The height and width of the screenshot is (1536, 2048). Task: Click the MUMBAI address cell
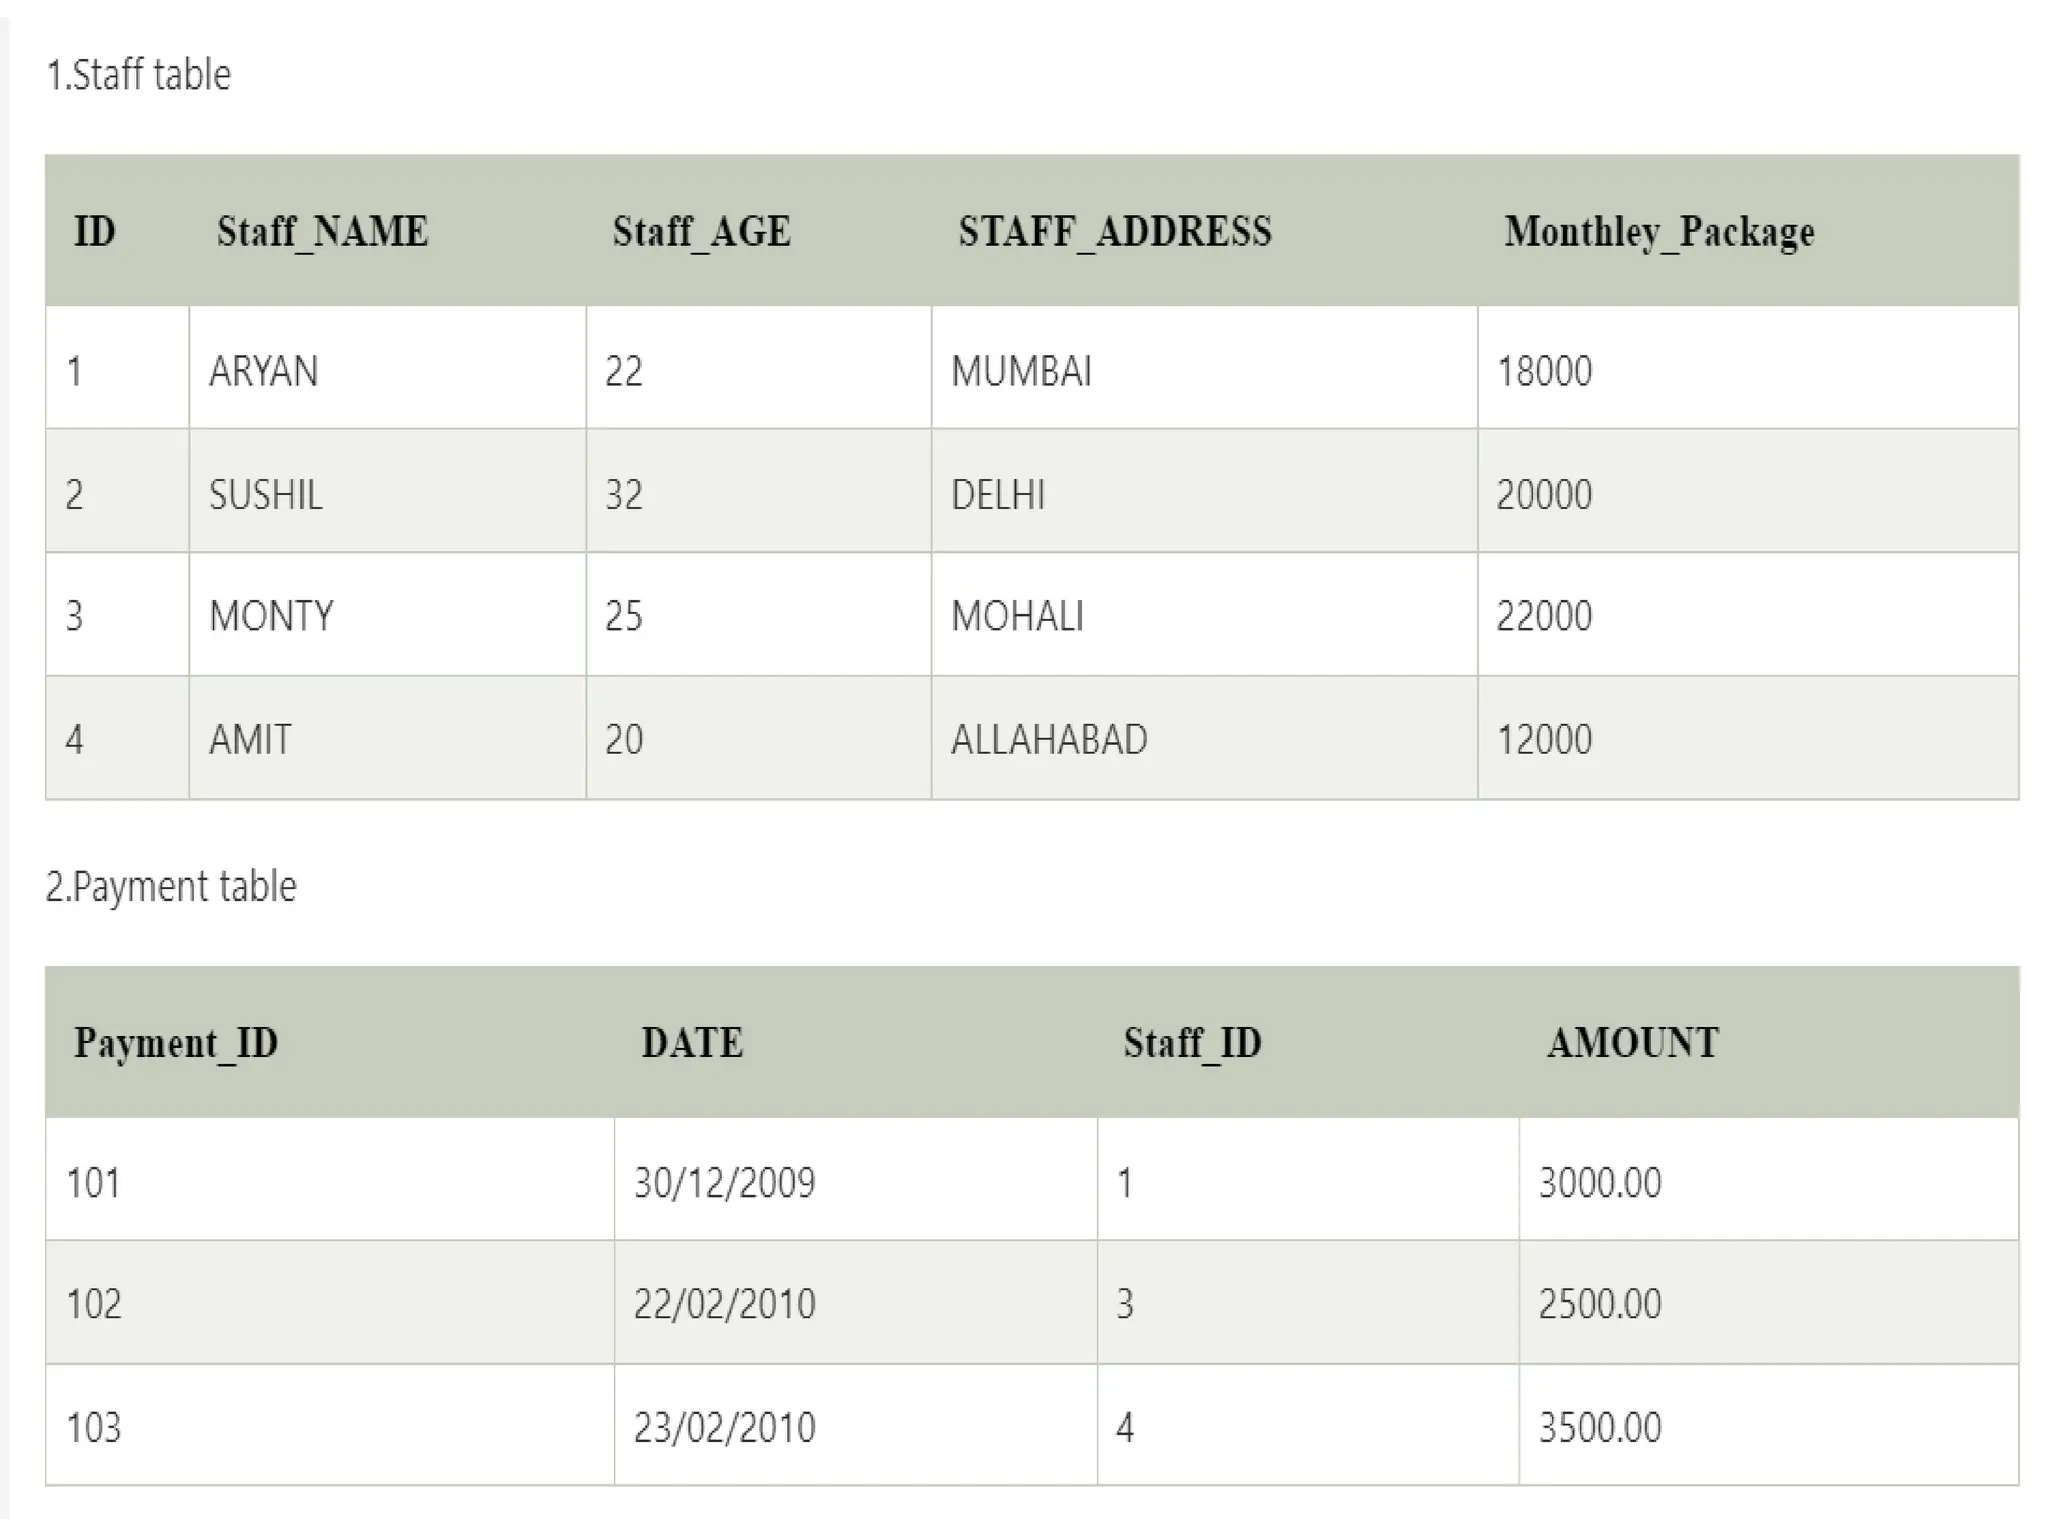pyautogui.click(x=1021, y=371)
